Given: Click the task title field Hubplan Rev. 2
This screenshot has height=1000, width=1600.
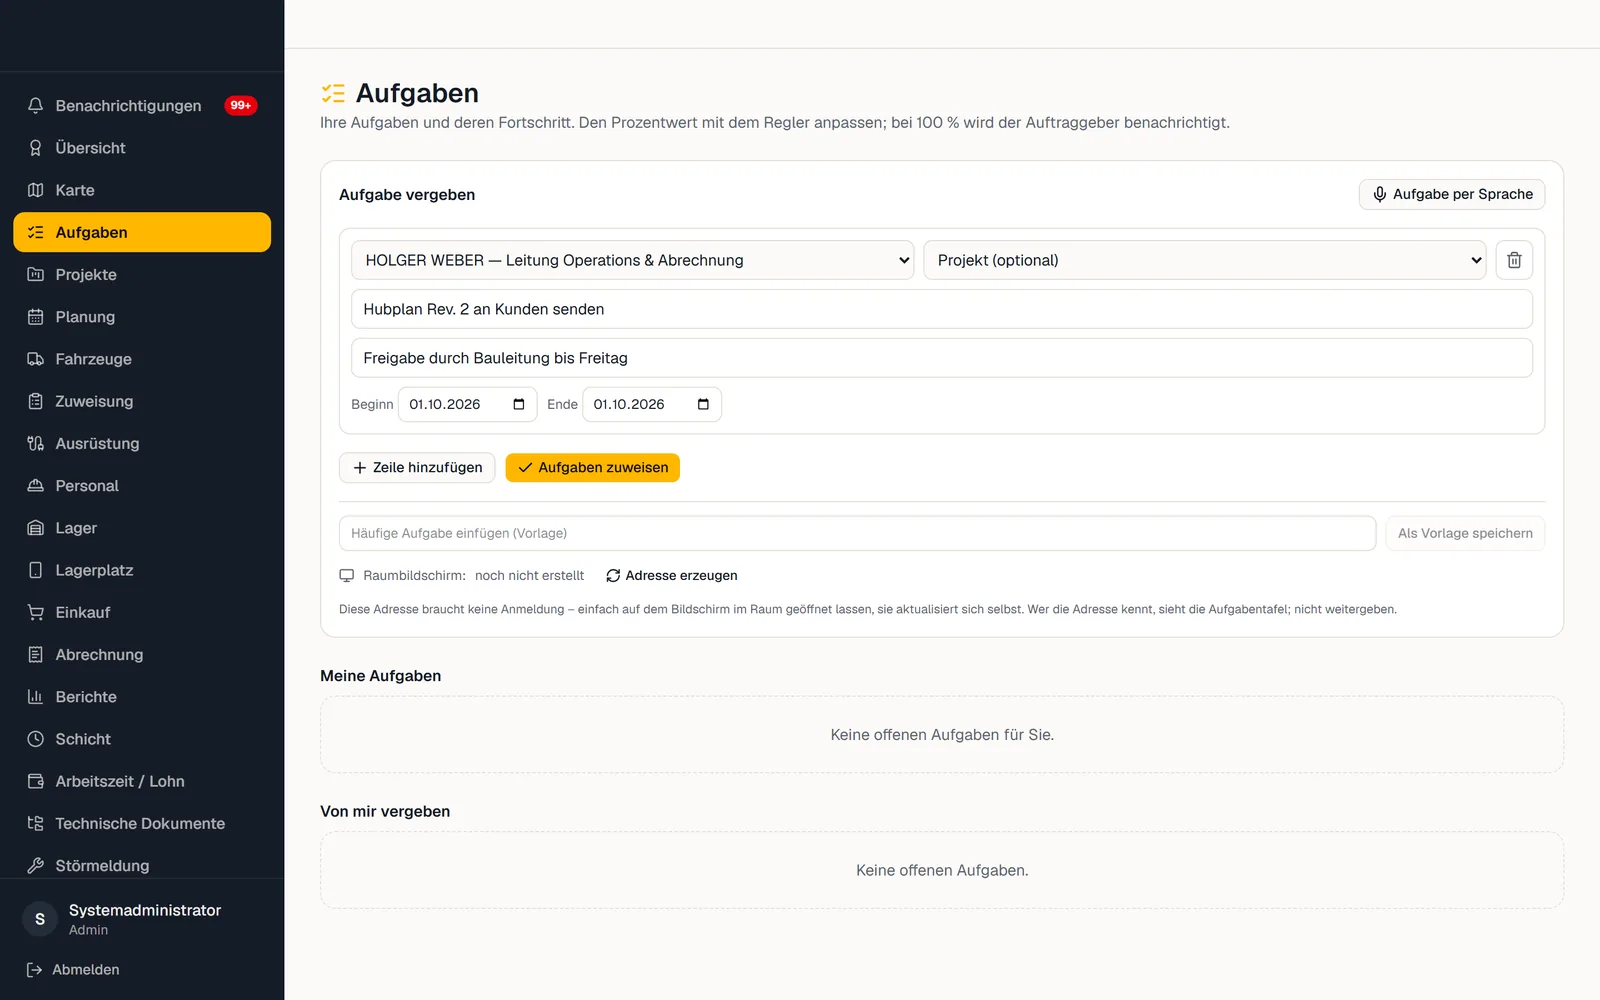Looking at the screenshot, I should (942, 309).
